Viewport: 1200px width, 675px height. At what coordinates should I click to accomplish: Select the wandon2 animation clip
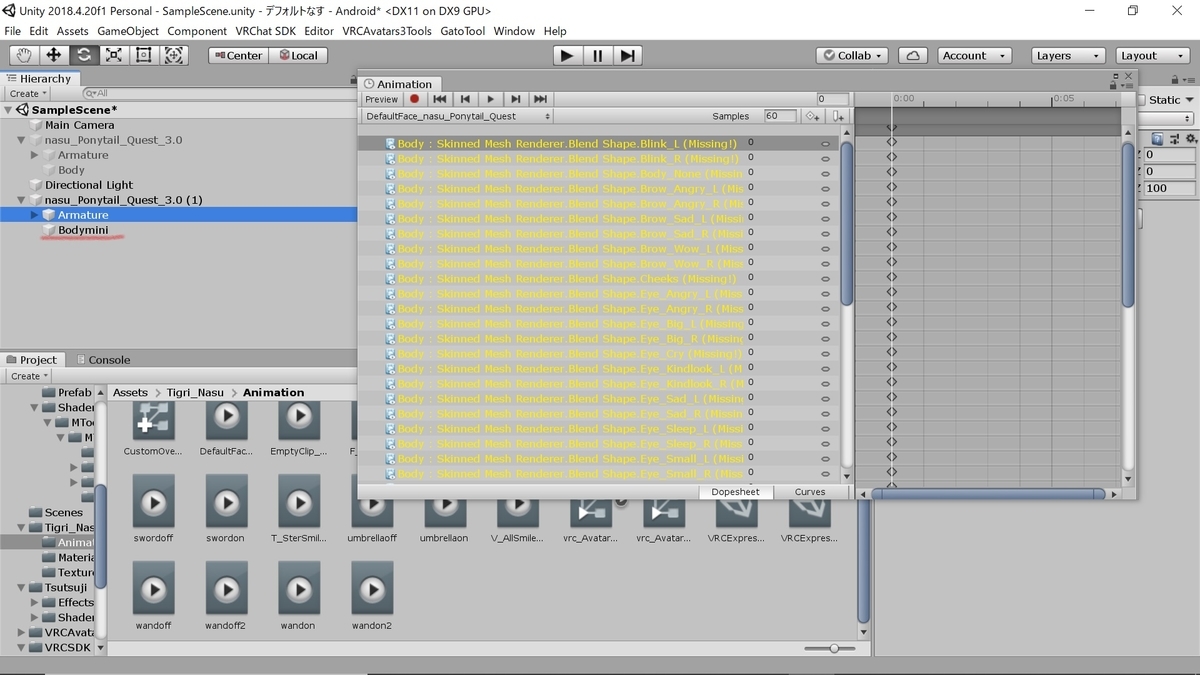coord(371,594)
